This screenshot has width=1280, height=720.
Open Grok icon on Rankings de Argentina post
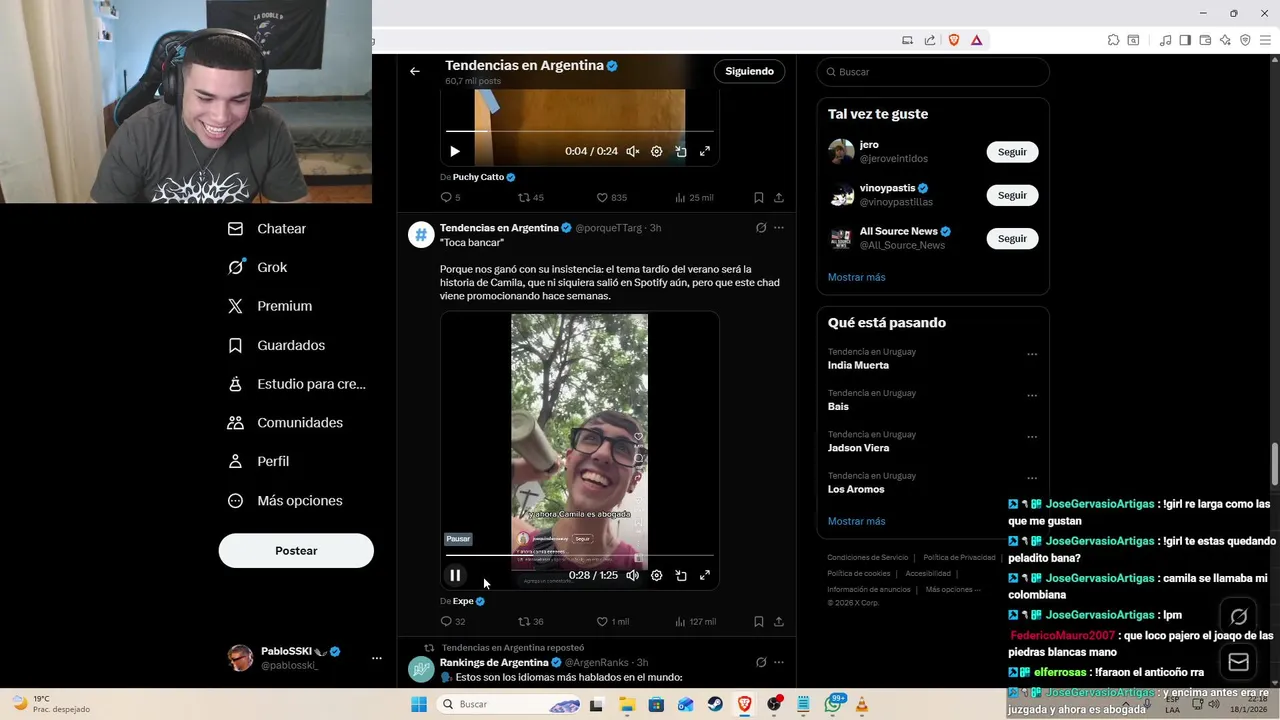coord(761,662)
